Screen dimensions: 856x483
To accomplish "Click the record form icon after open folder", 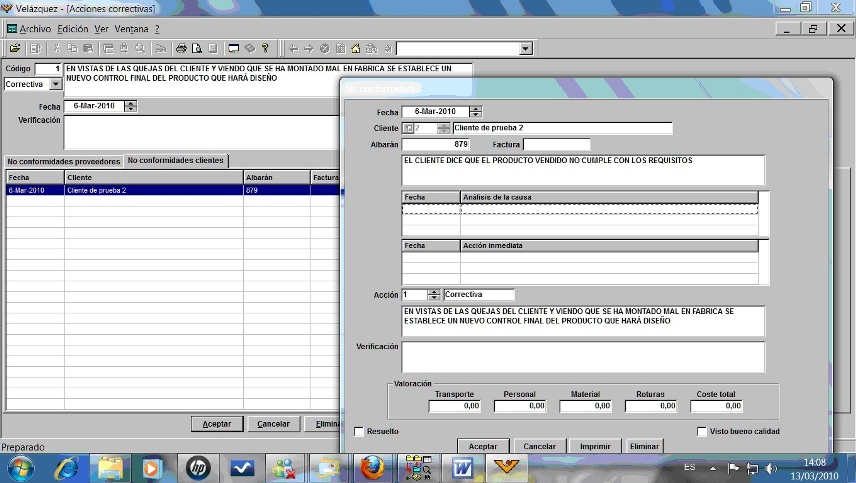I will tap(35, 49).
